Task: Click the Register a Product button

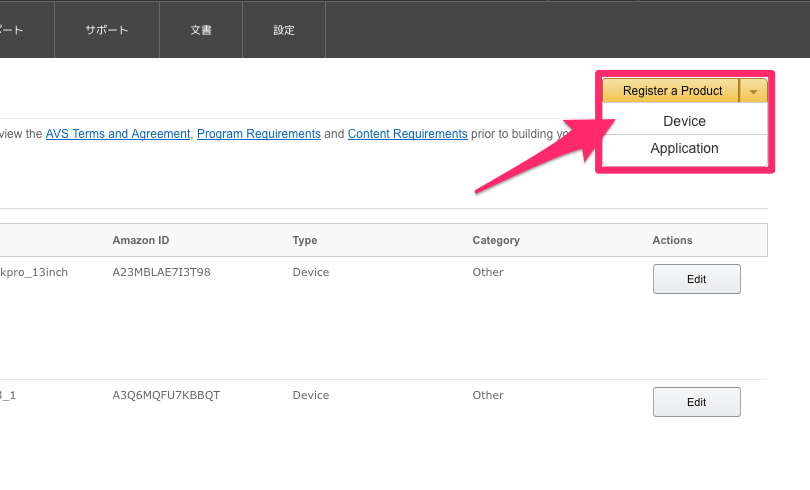Action: point(671,91)
